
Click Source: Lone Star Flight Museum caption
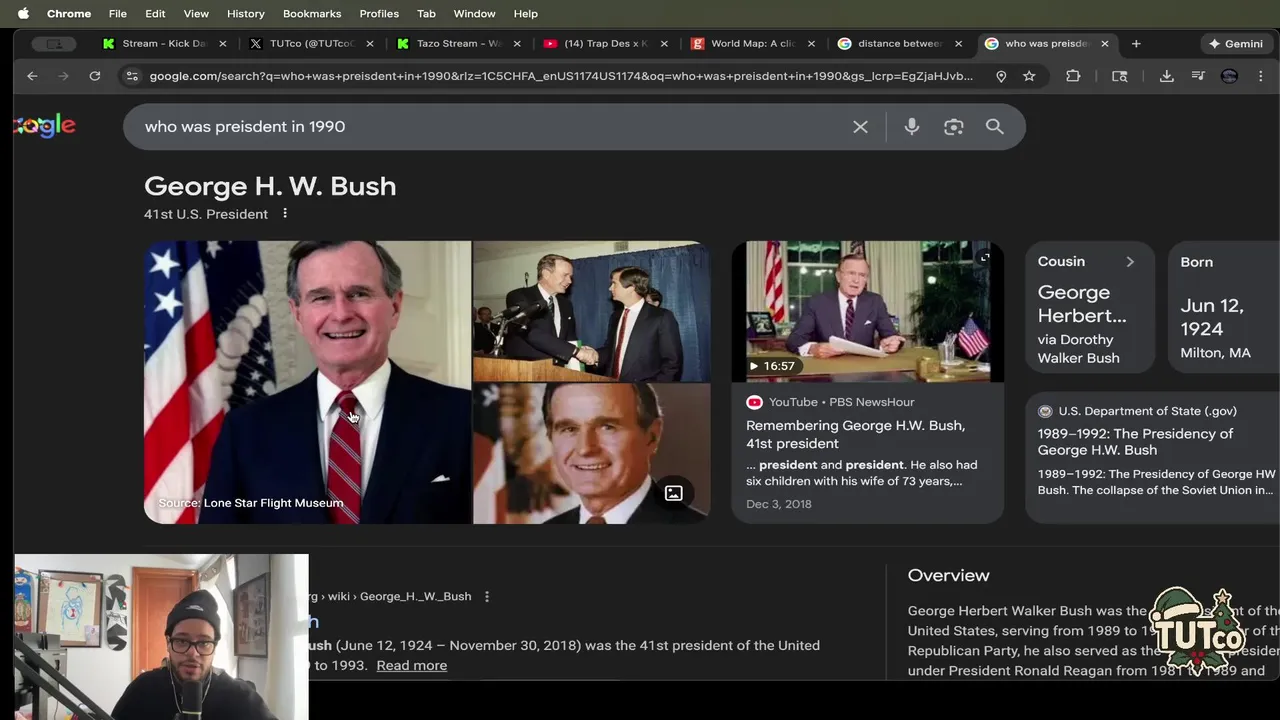(251, 503)
